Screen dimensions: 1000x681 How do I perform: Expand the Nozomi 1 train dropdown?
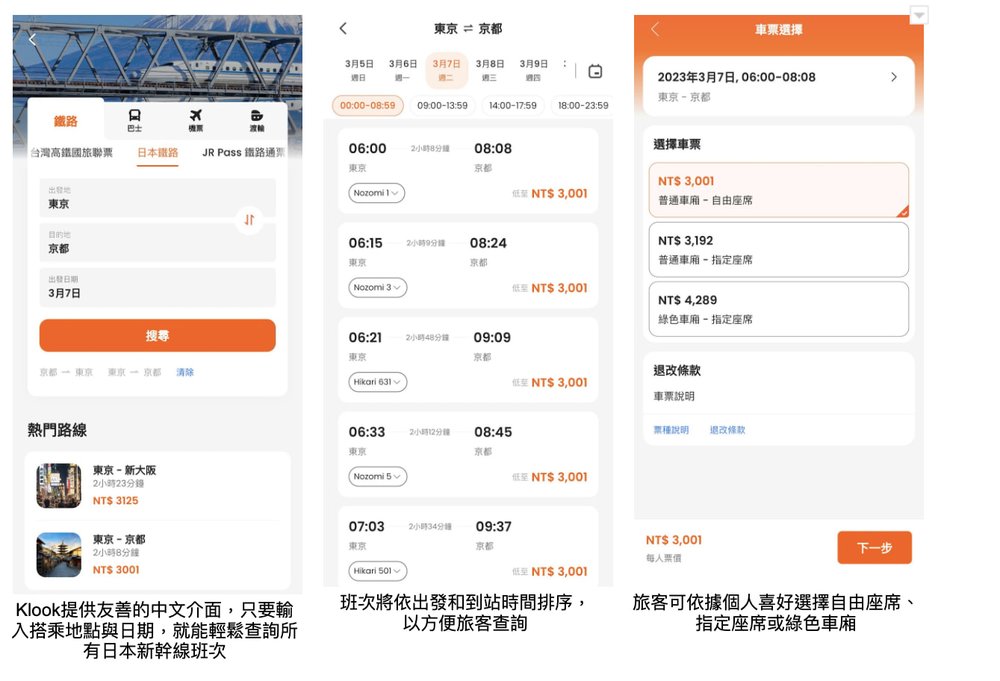point(376,193)
